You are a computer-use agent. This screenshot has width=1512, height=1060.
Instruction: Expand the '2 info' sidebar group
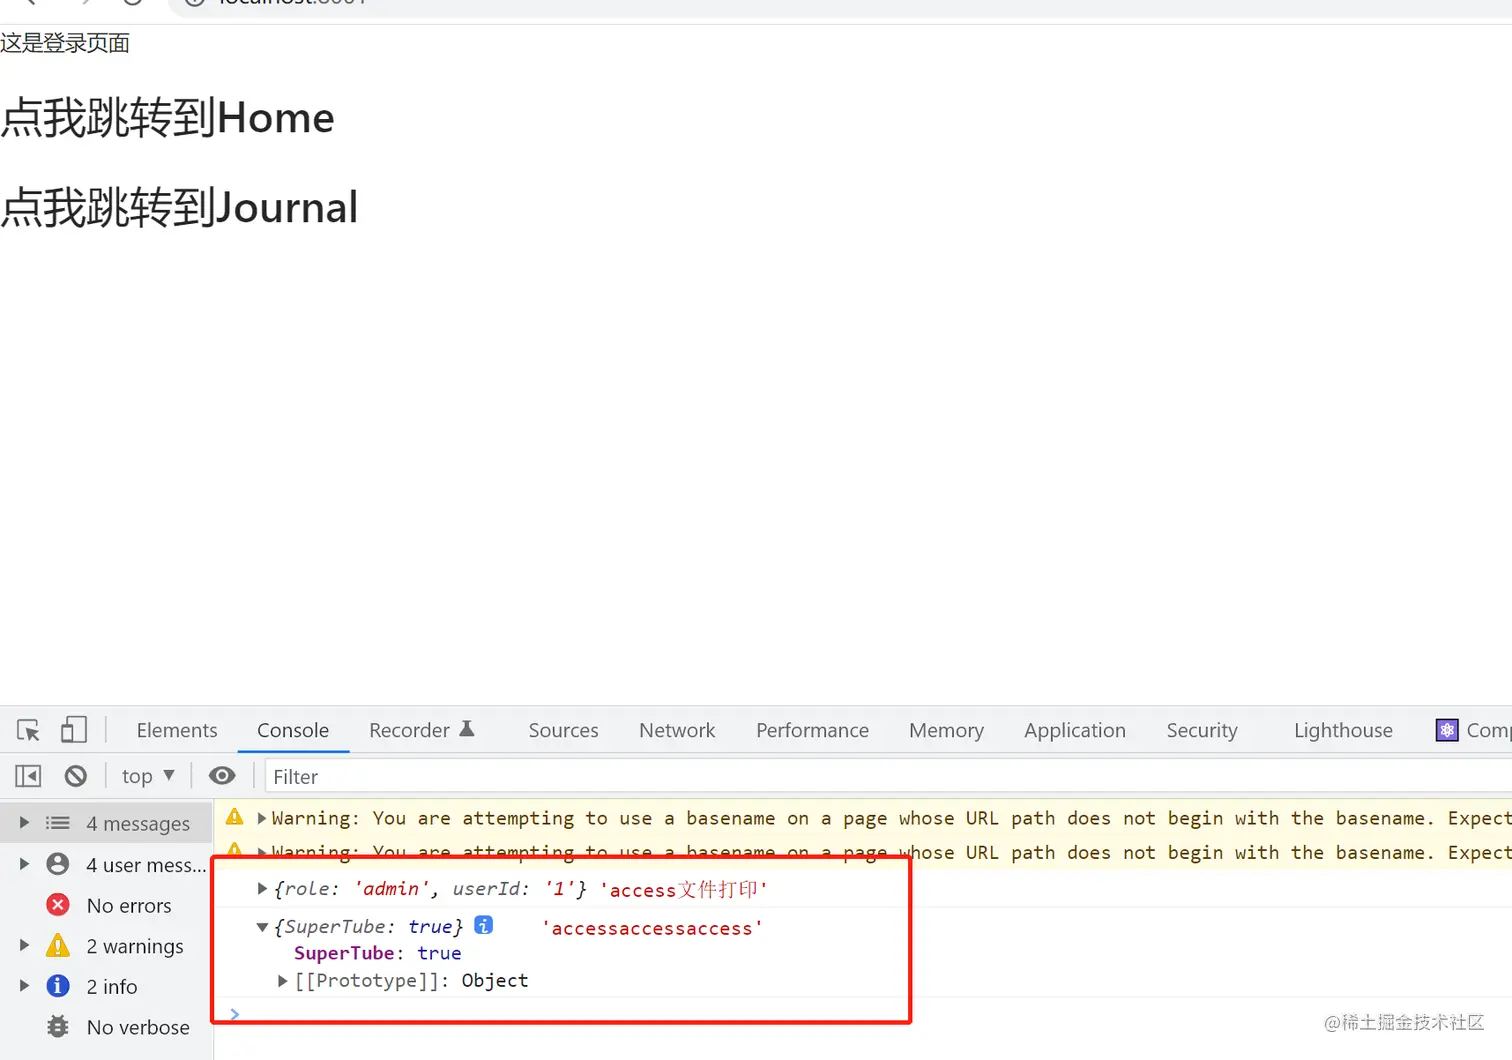pos(24,986)
